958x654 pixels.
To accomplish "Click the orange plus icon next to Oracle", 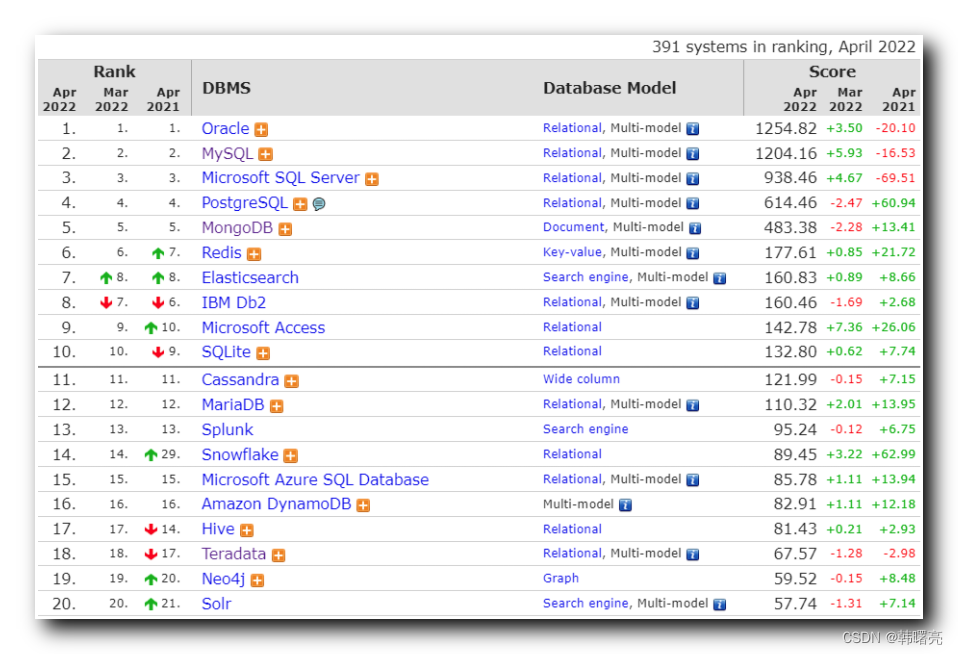I will 261,130.
